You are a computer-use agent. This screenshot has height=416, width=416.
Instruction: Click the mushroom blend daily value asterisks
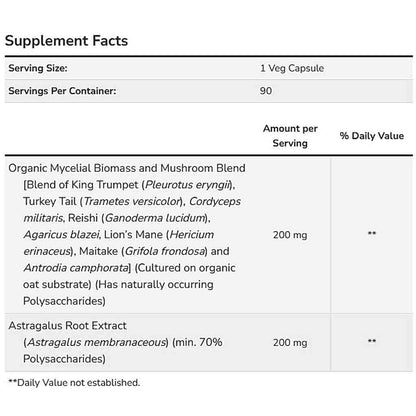372,233
